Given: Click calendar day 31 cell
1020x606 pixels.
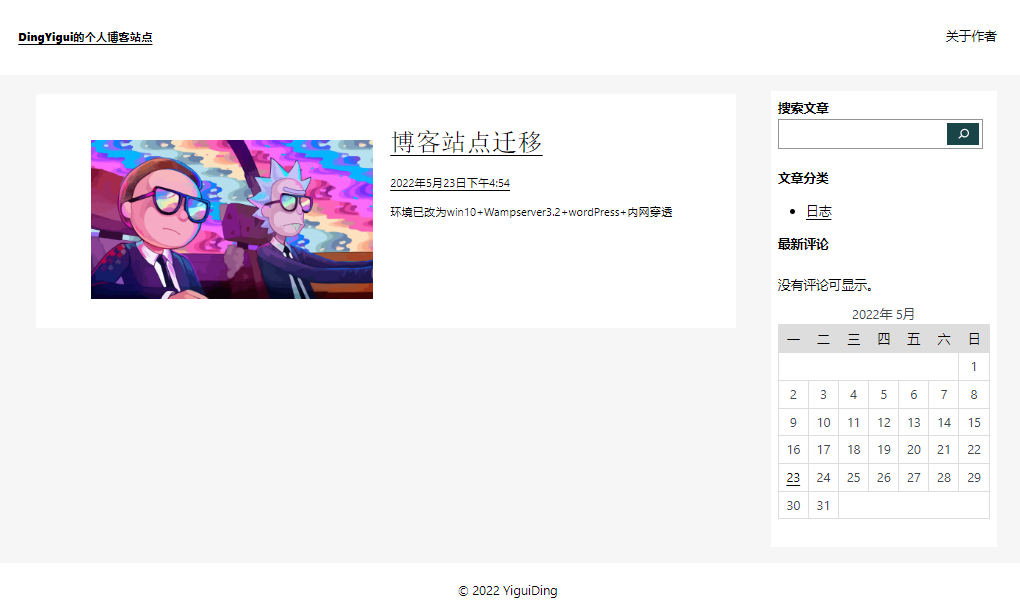Looking at the screenshot, I should click(x=823, y=506).
